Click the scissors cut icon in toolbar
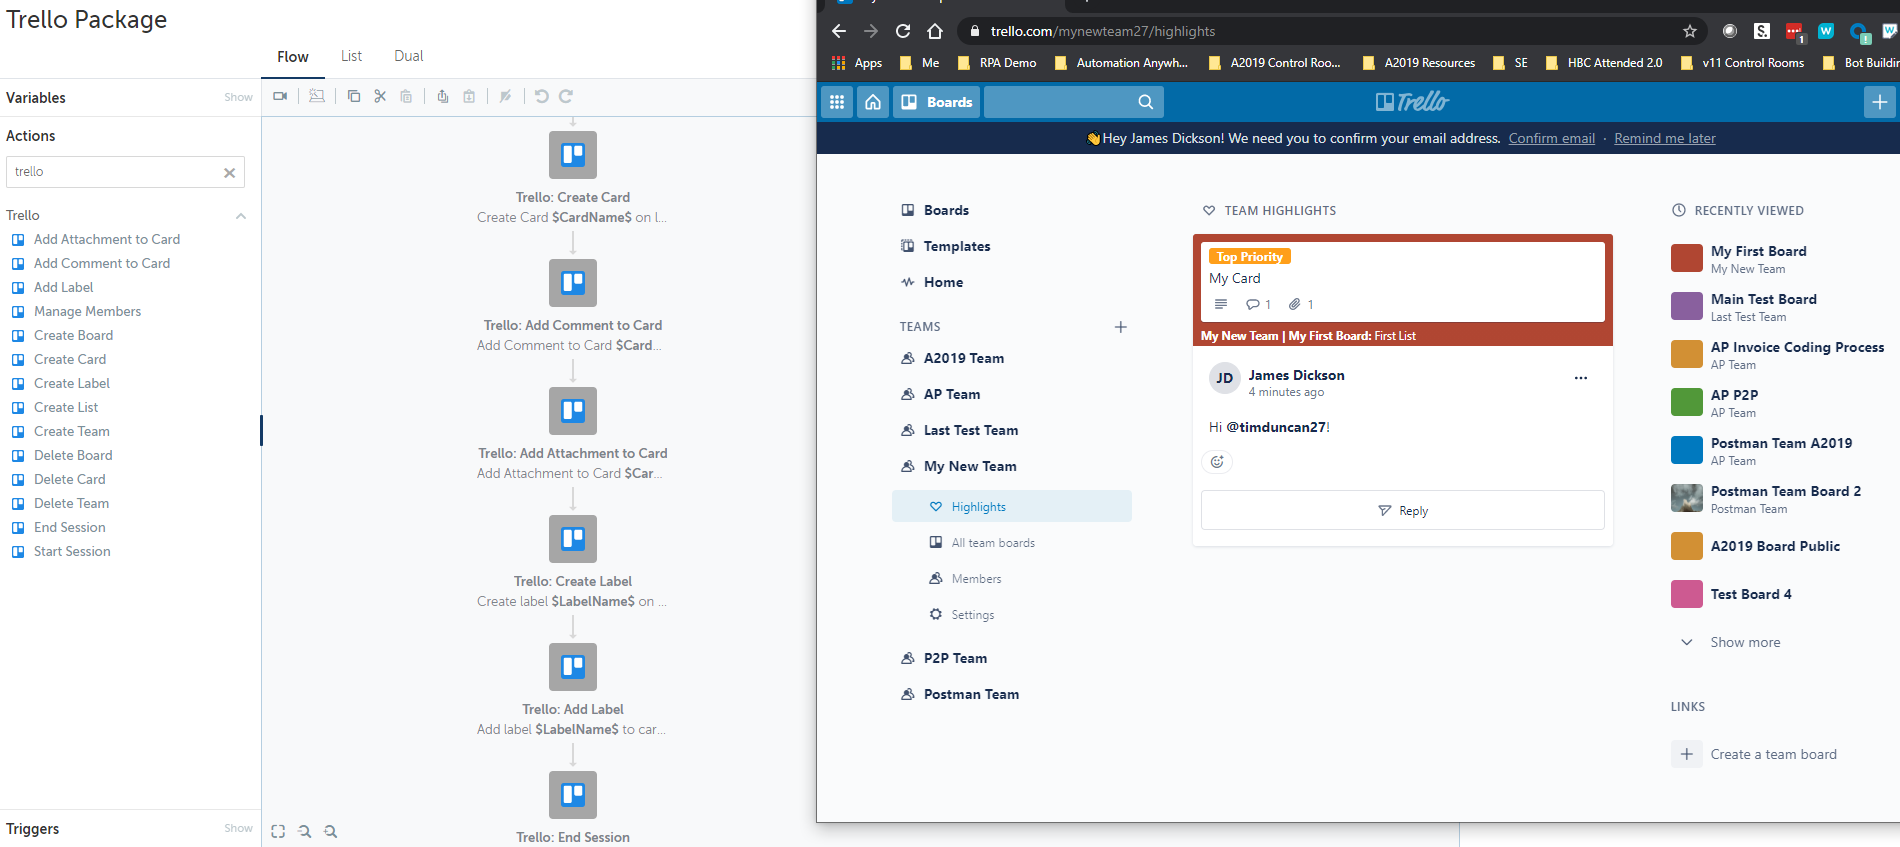 pyautogui.click(x=380, y=96)
